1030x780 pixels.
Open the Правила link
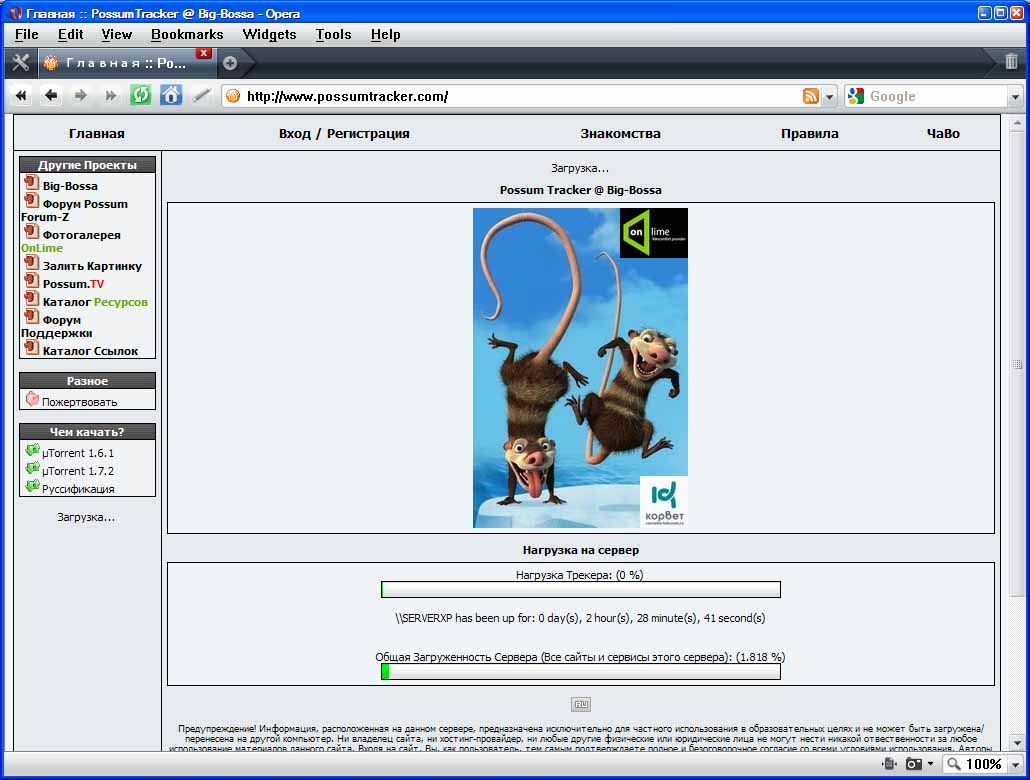[x=809, y=133]
